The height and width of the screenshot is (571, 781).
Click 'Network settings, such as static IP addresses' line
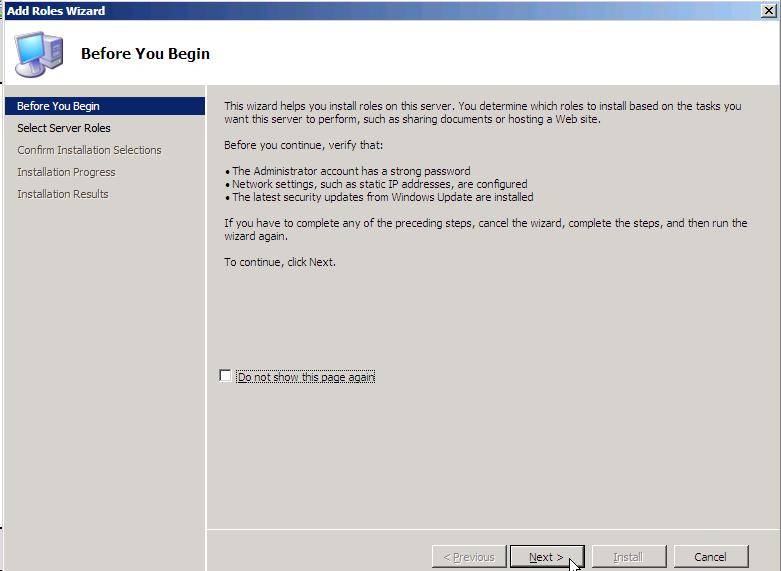pos(376,184)
